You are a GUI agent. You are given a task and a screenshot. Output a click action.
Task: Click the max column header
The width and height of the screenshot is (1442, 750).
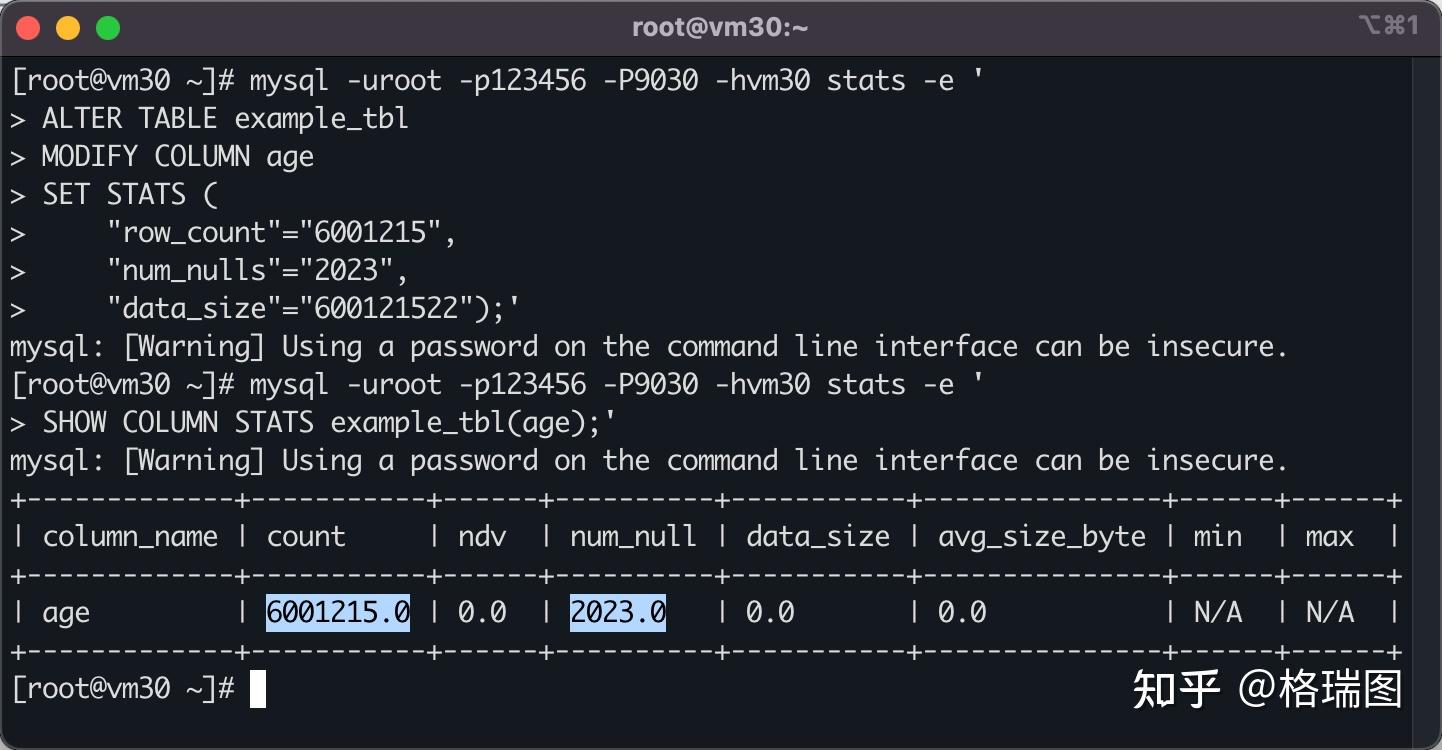[1330, 537]
